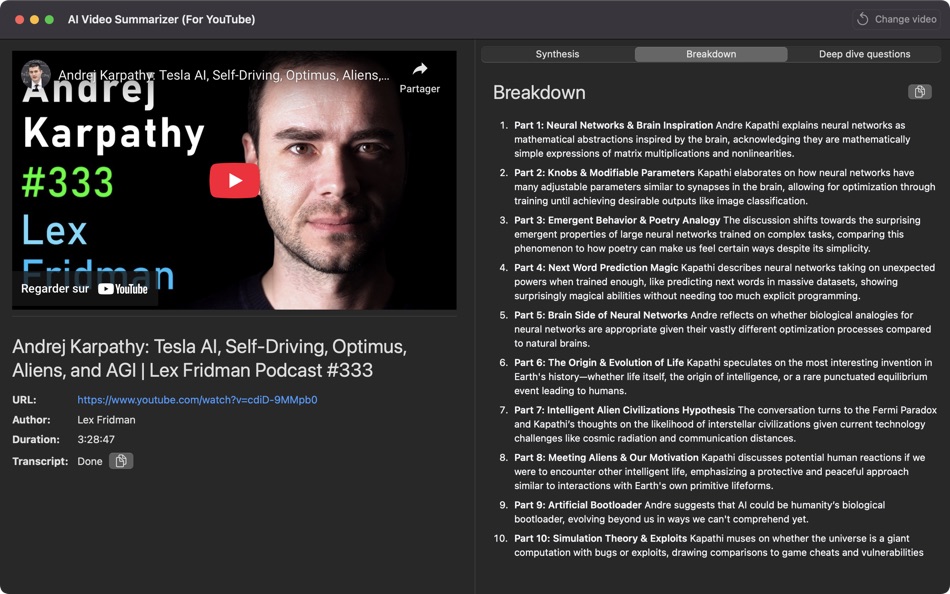Switch to the Synthesis tab
Image resolution: width=950 pixels, height=594 pixels.
coord(557,54)
